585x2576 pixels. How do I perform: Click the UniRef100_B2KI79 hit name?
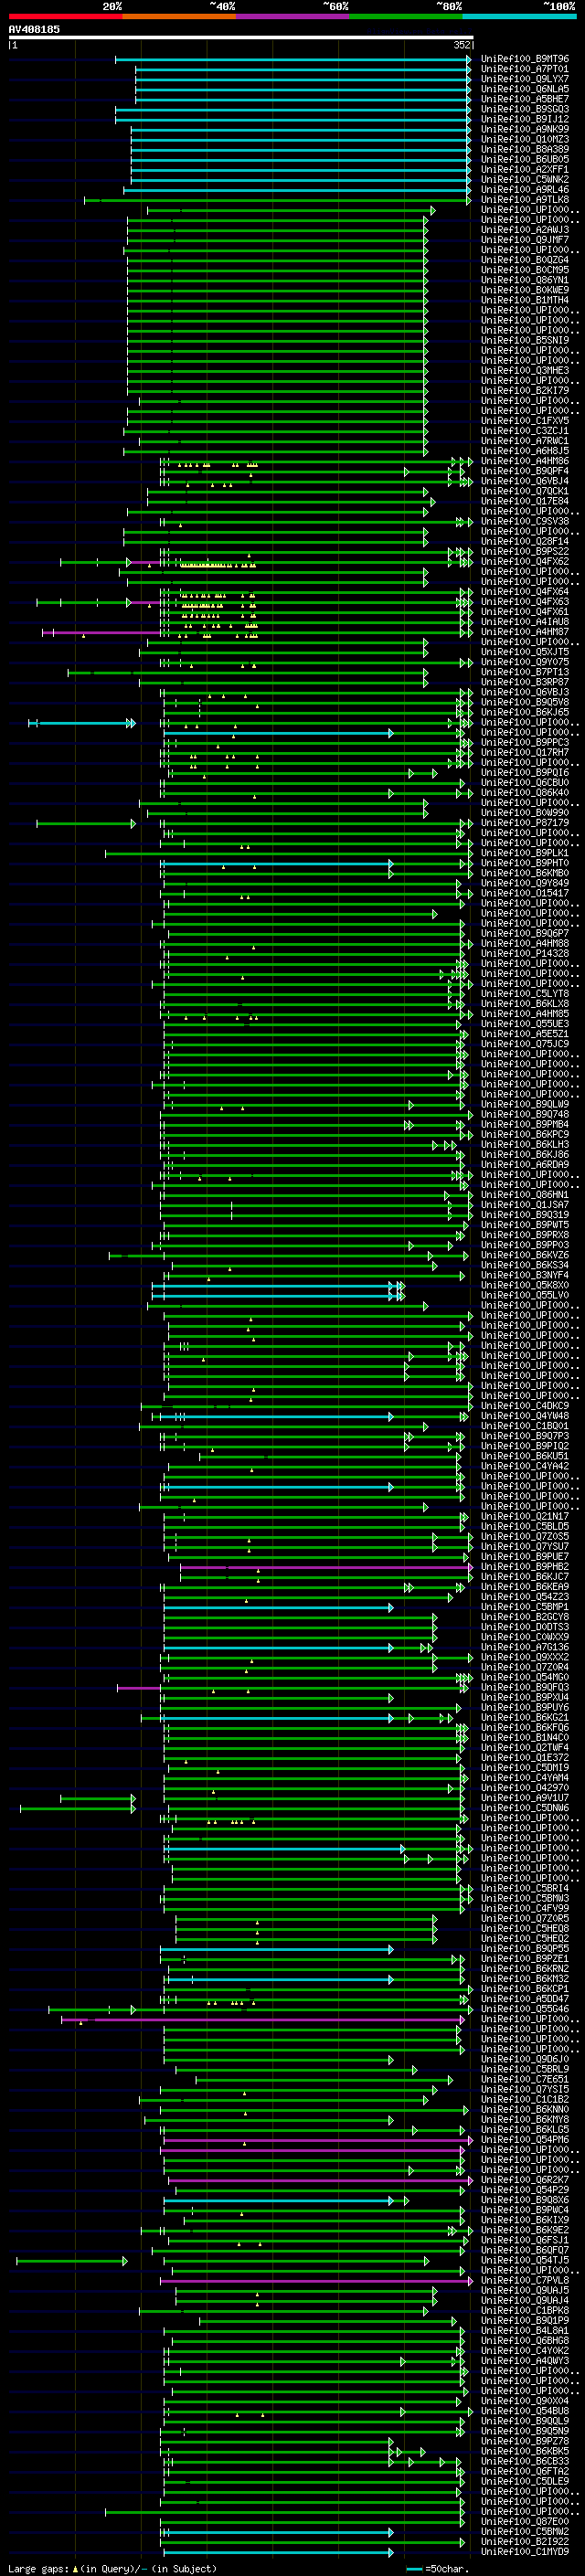click(x=524, y=391)
